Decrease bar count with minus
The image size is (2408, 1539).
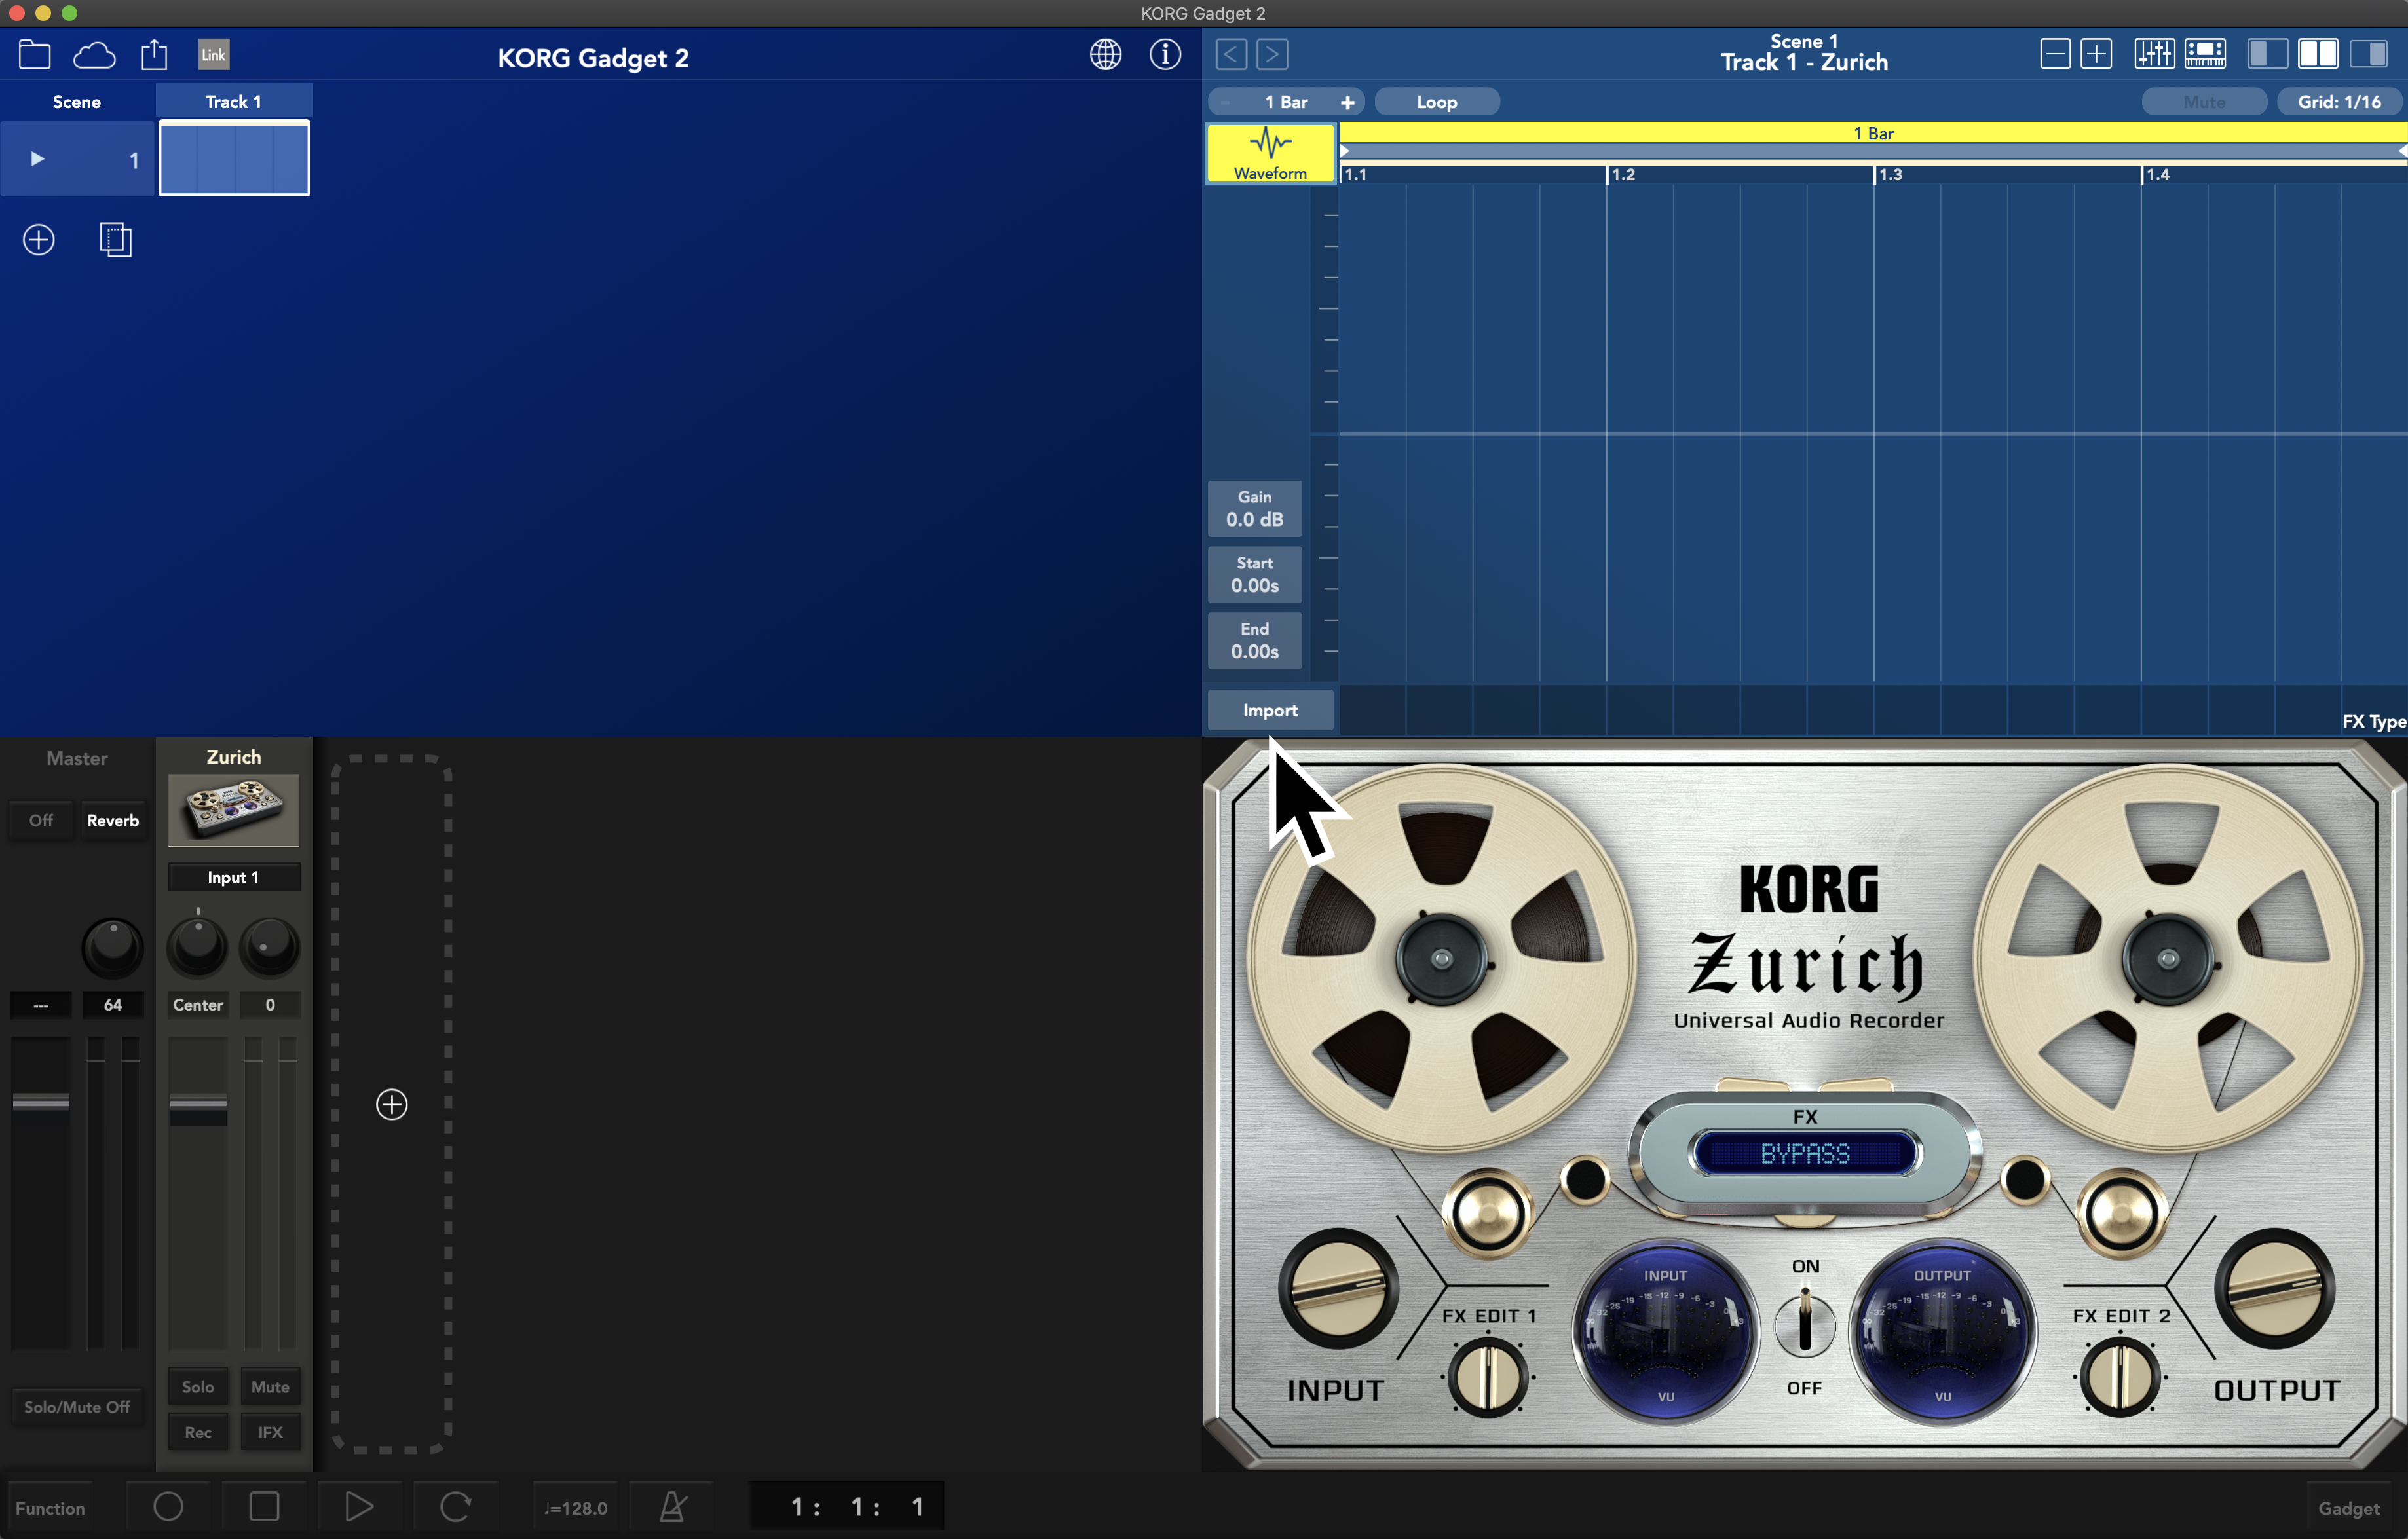pos(1226,102)
